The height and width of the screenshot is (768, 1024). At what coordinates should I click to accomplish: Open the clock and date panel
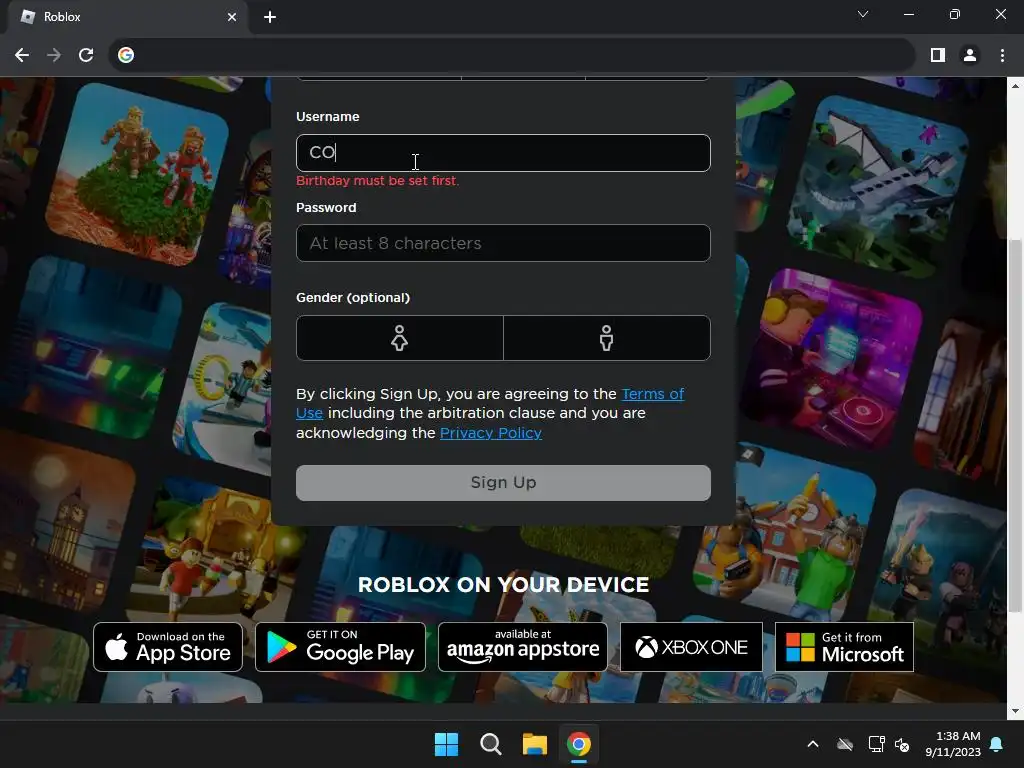(x=953, y=744)
